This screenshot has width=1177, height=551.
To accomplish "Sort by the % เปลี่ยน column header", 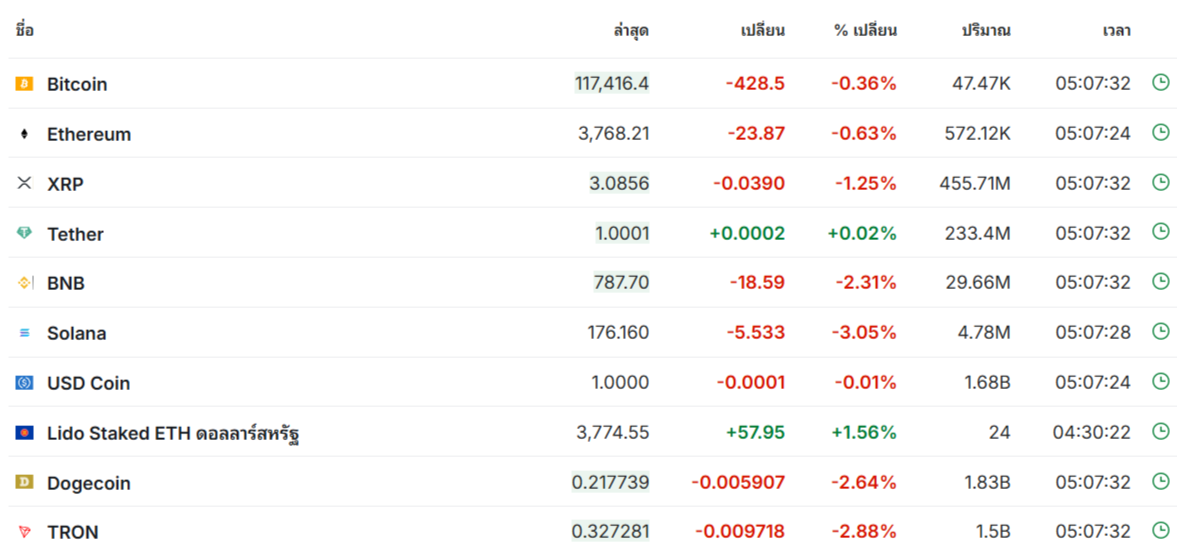I will coord(865,31).
